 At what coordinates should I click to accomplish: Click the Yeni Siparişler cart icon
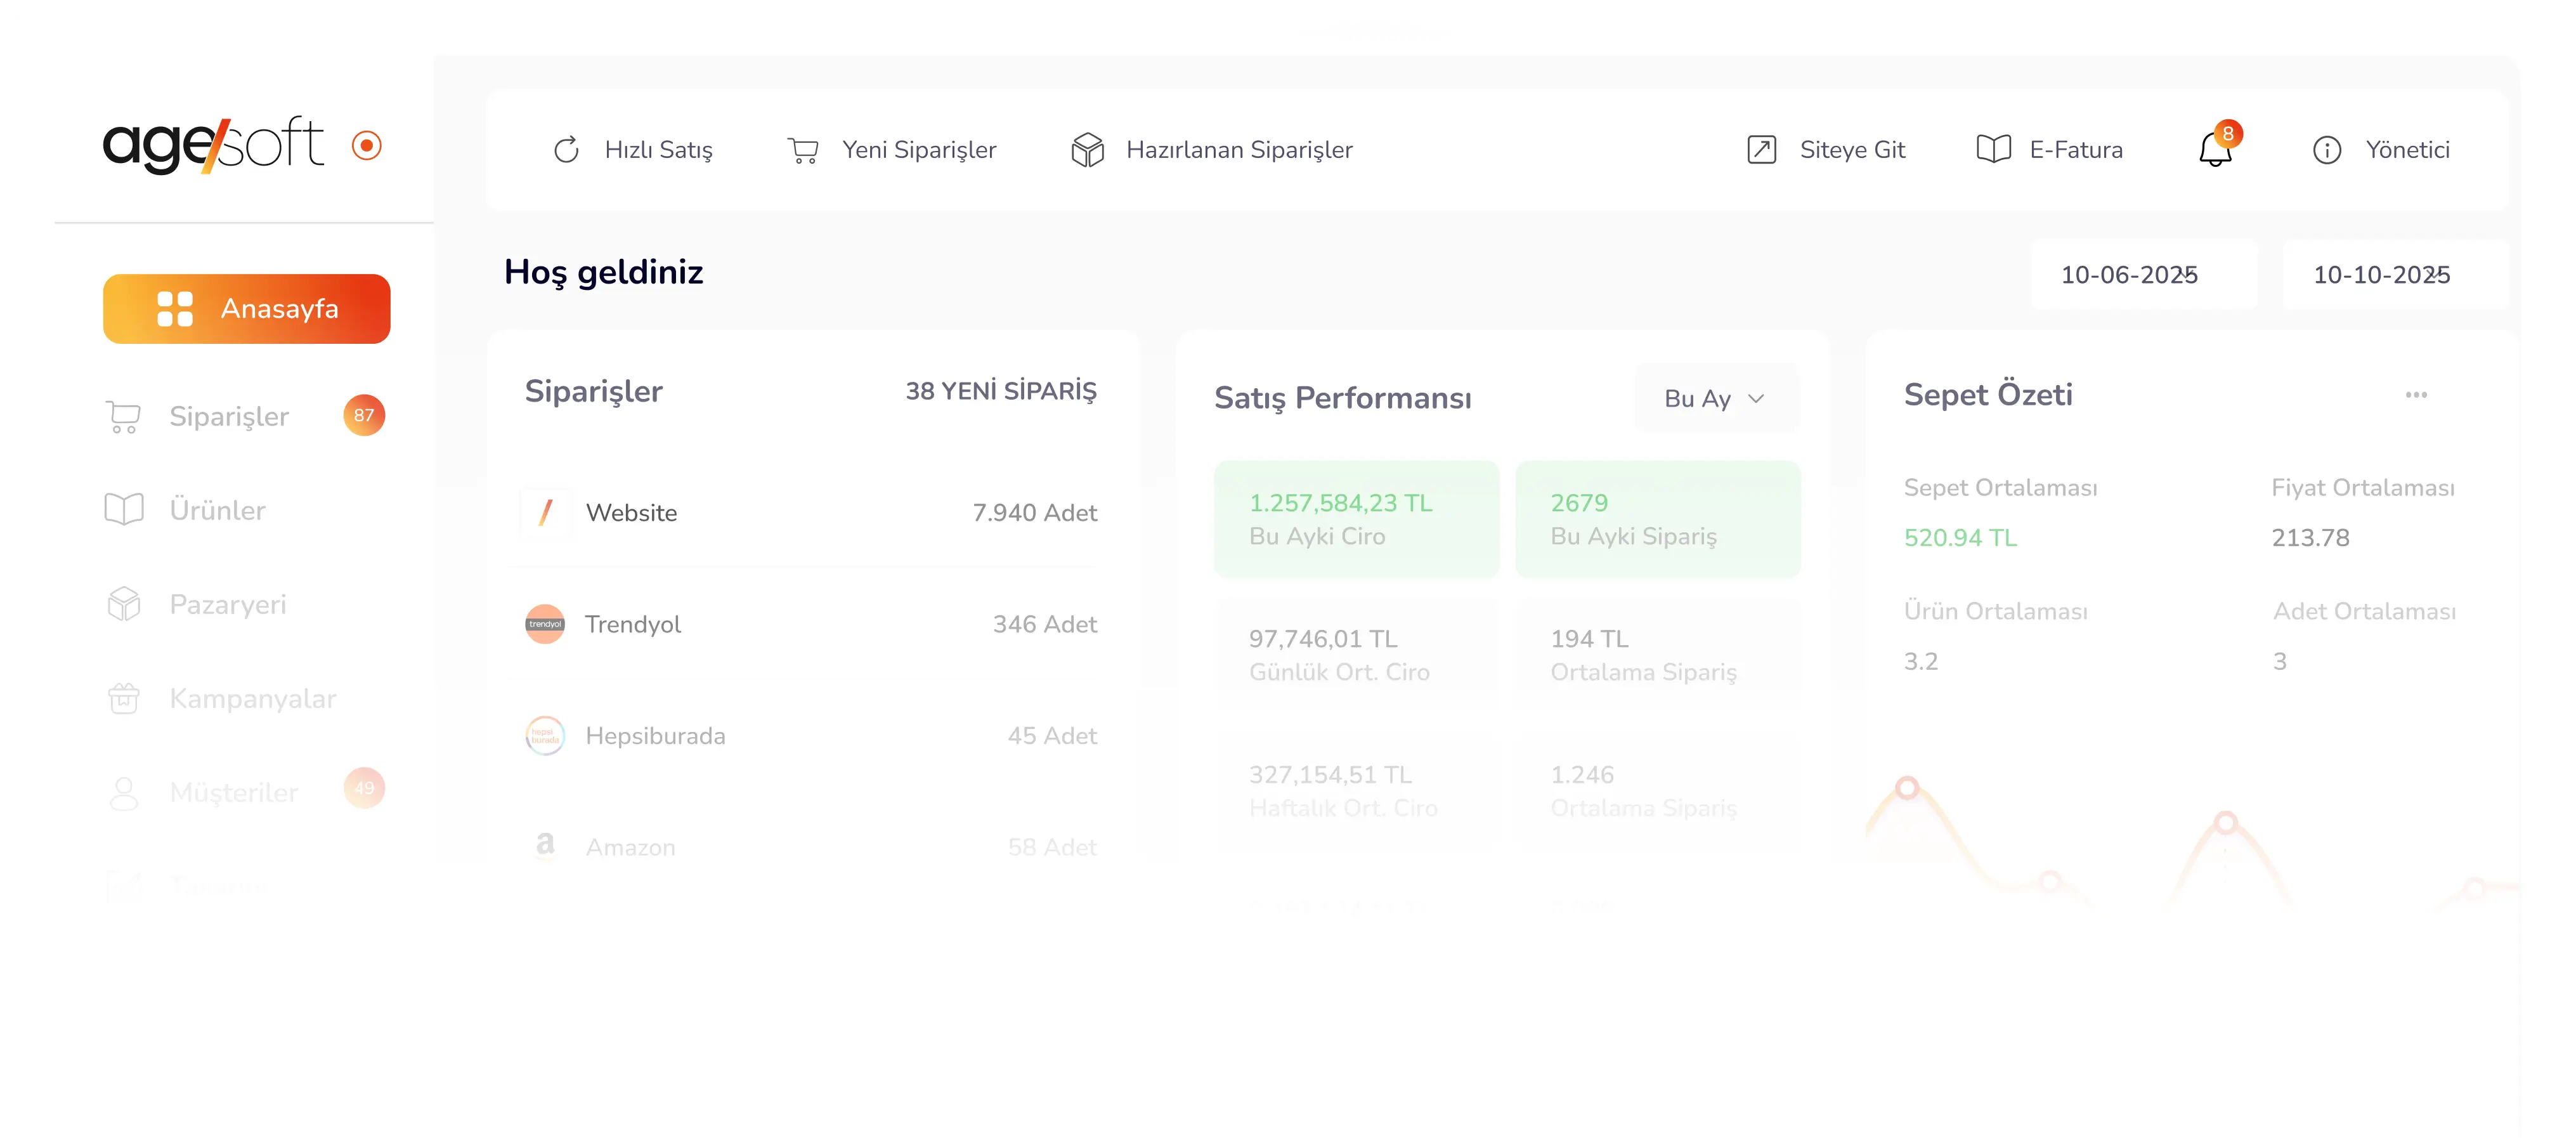point(803,150)
